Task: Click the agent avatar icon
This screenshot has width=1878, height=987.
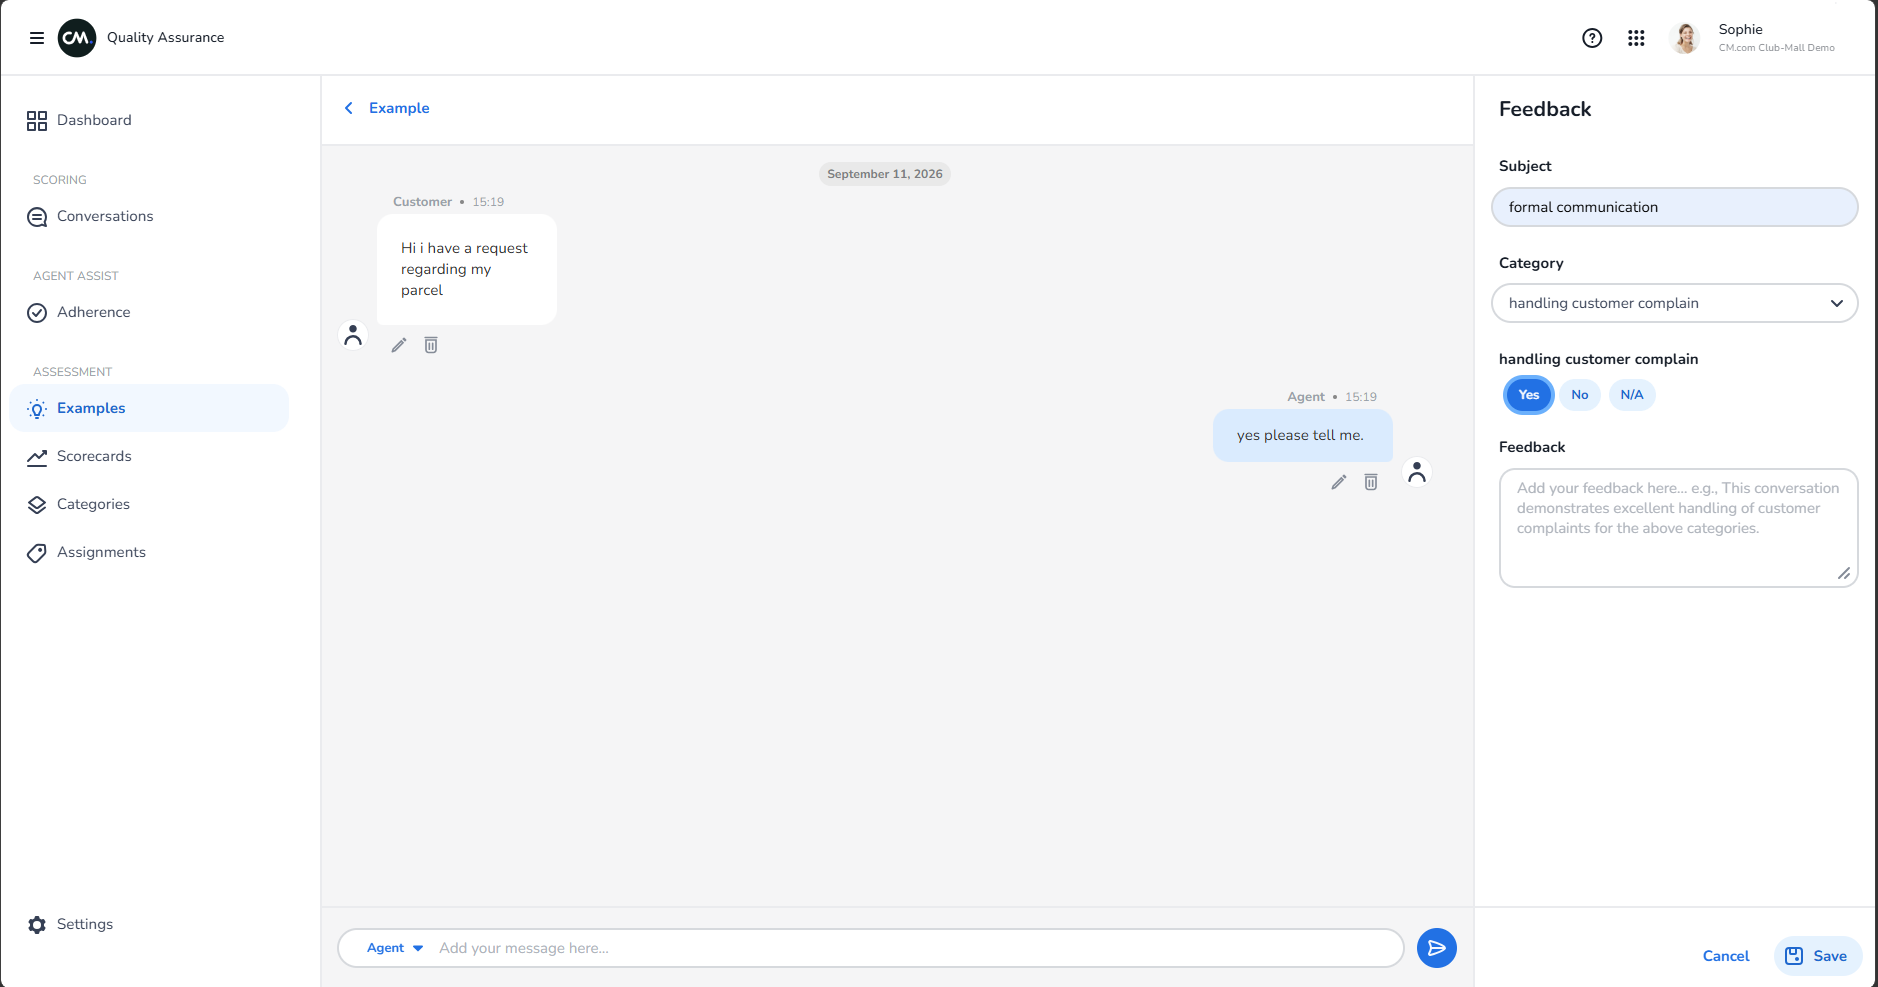Action: [1417, 471]
